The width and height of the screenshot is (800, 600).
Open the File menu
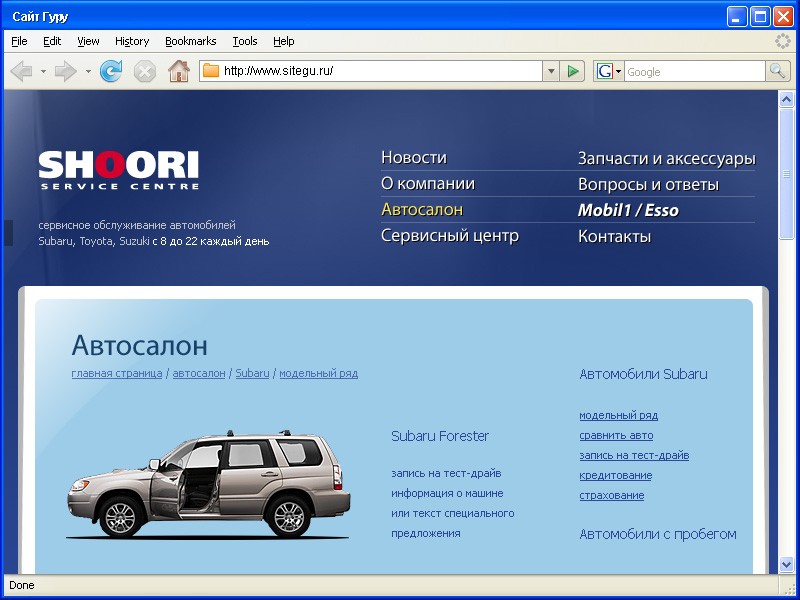point(19,41)
